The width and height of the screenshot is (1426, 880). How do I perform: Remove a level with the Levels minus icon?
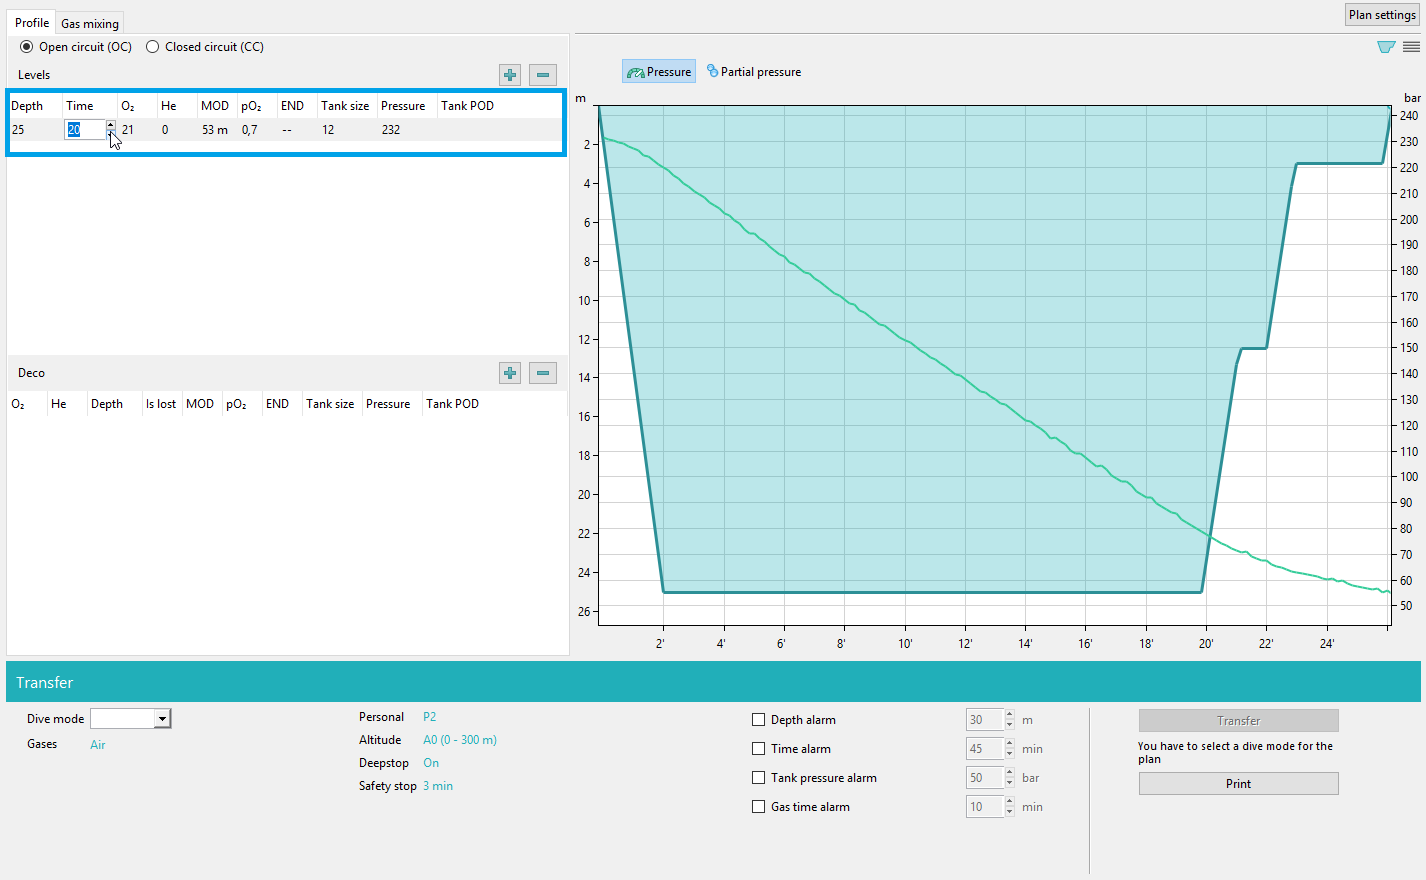(x=543, y=75)
